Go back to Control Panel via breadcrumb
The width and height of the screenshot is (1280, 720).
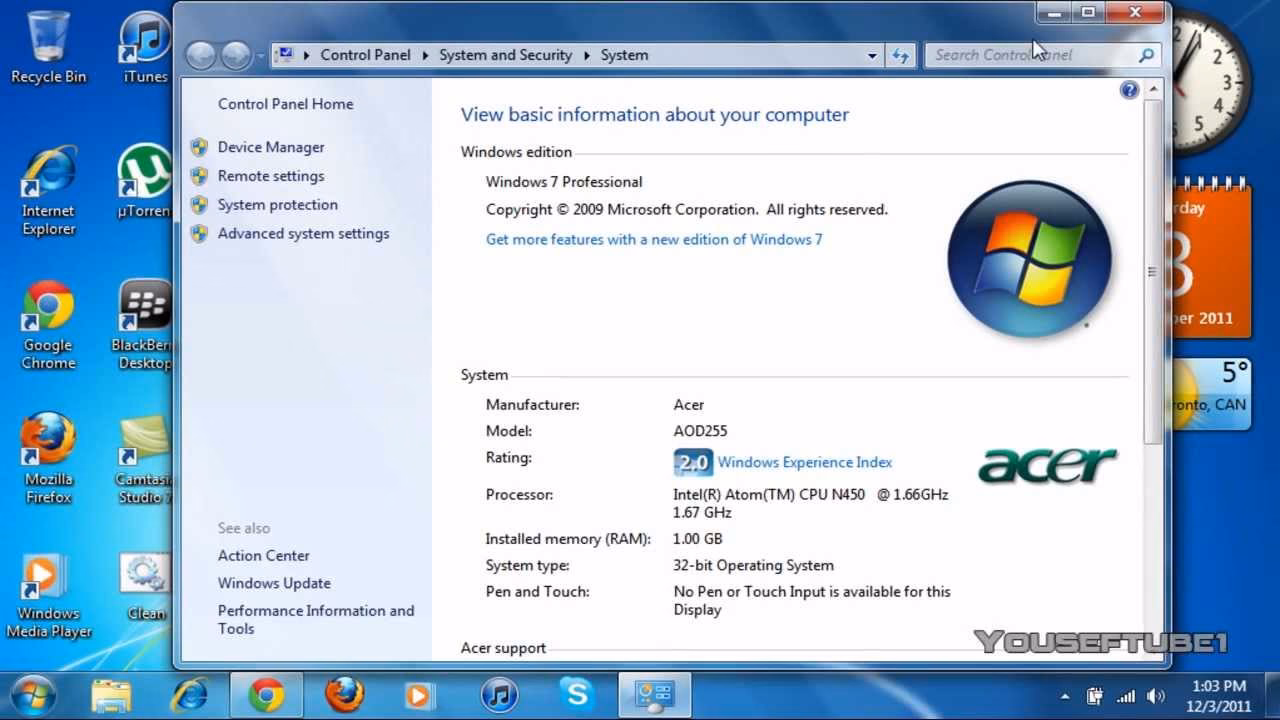(365, 55)
